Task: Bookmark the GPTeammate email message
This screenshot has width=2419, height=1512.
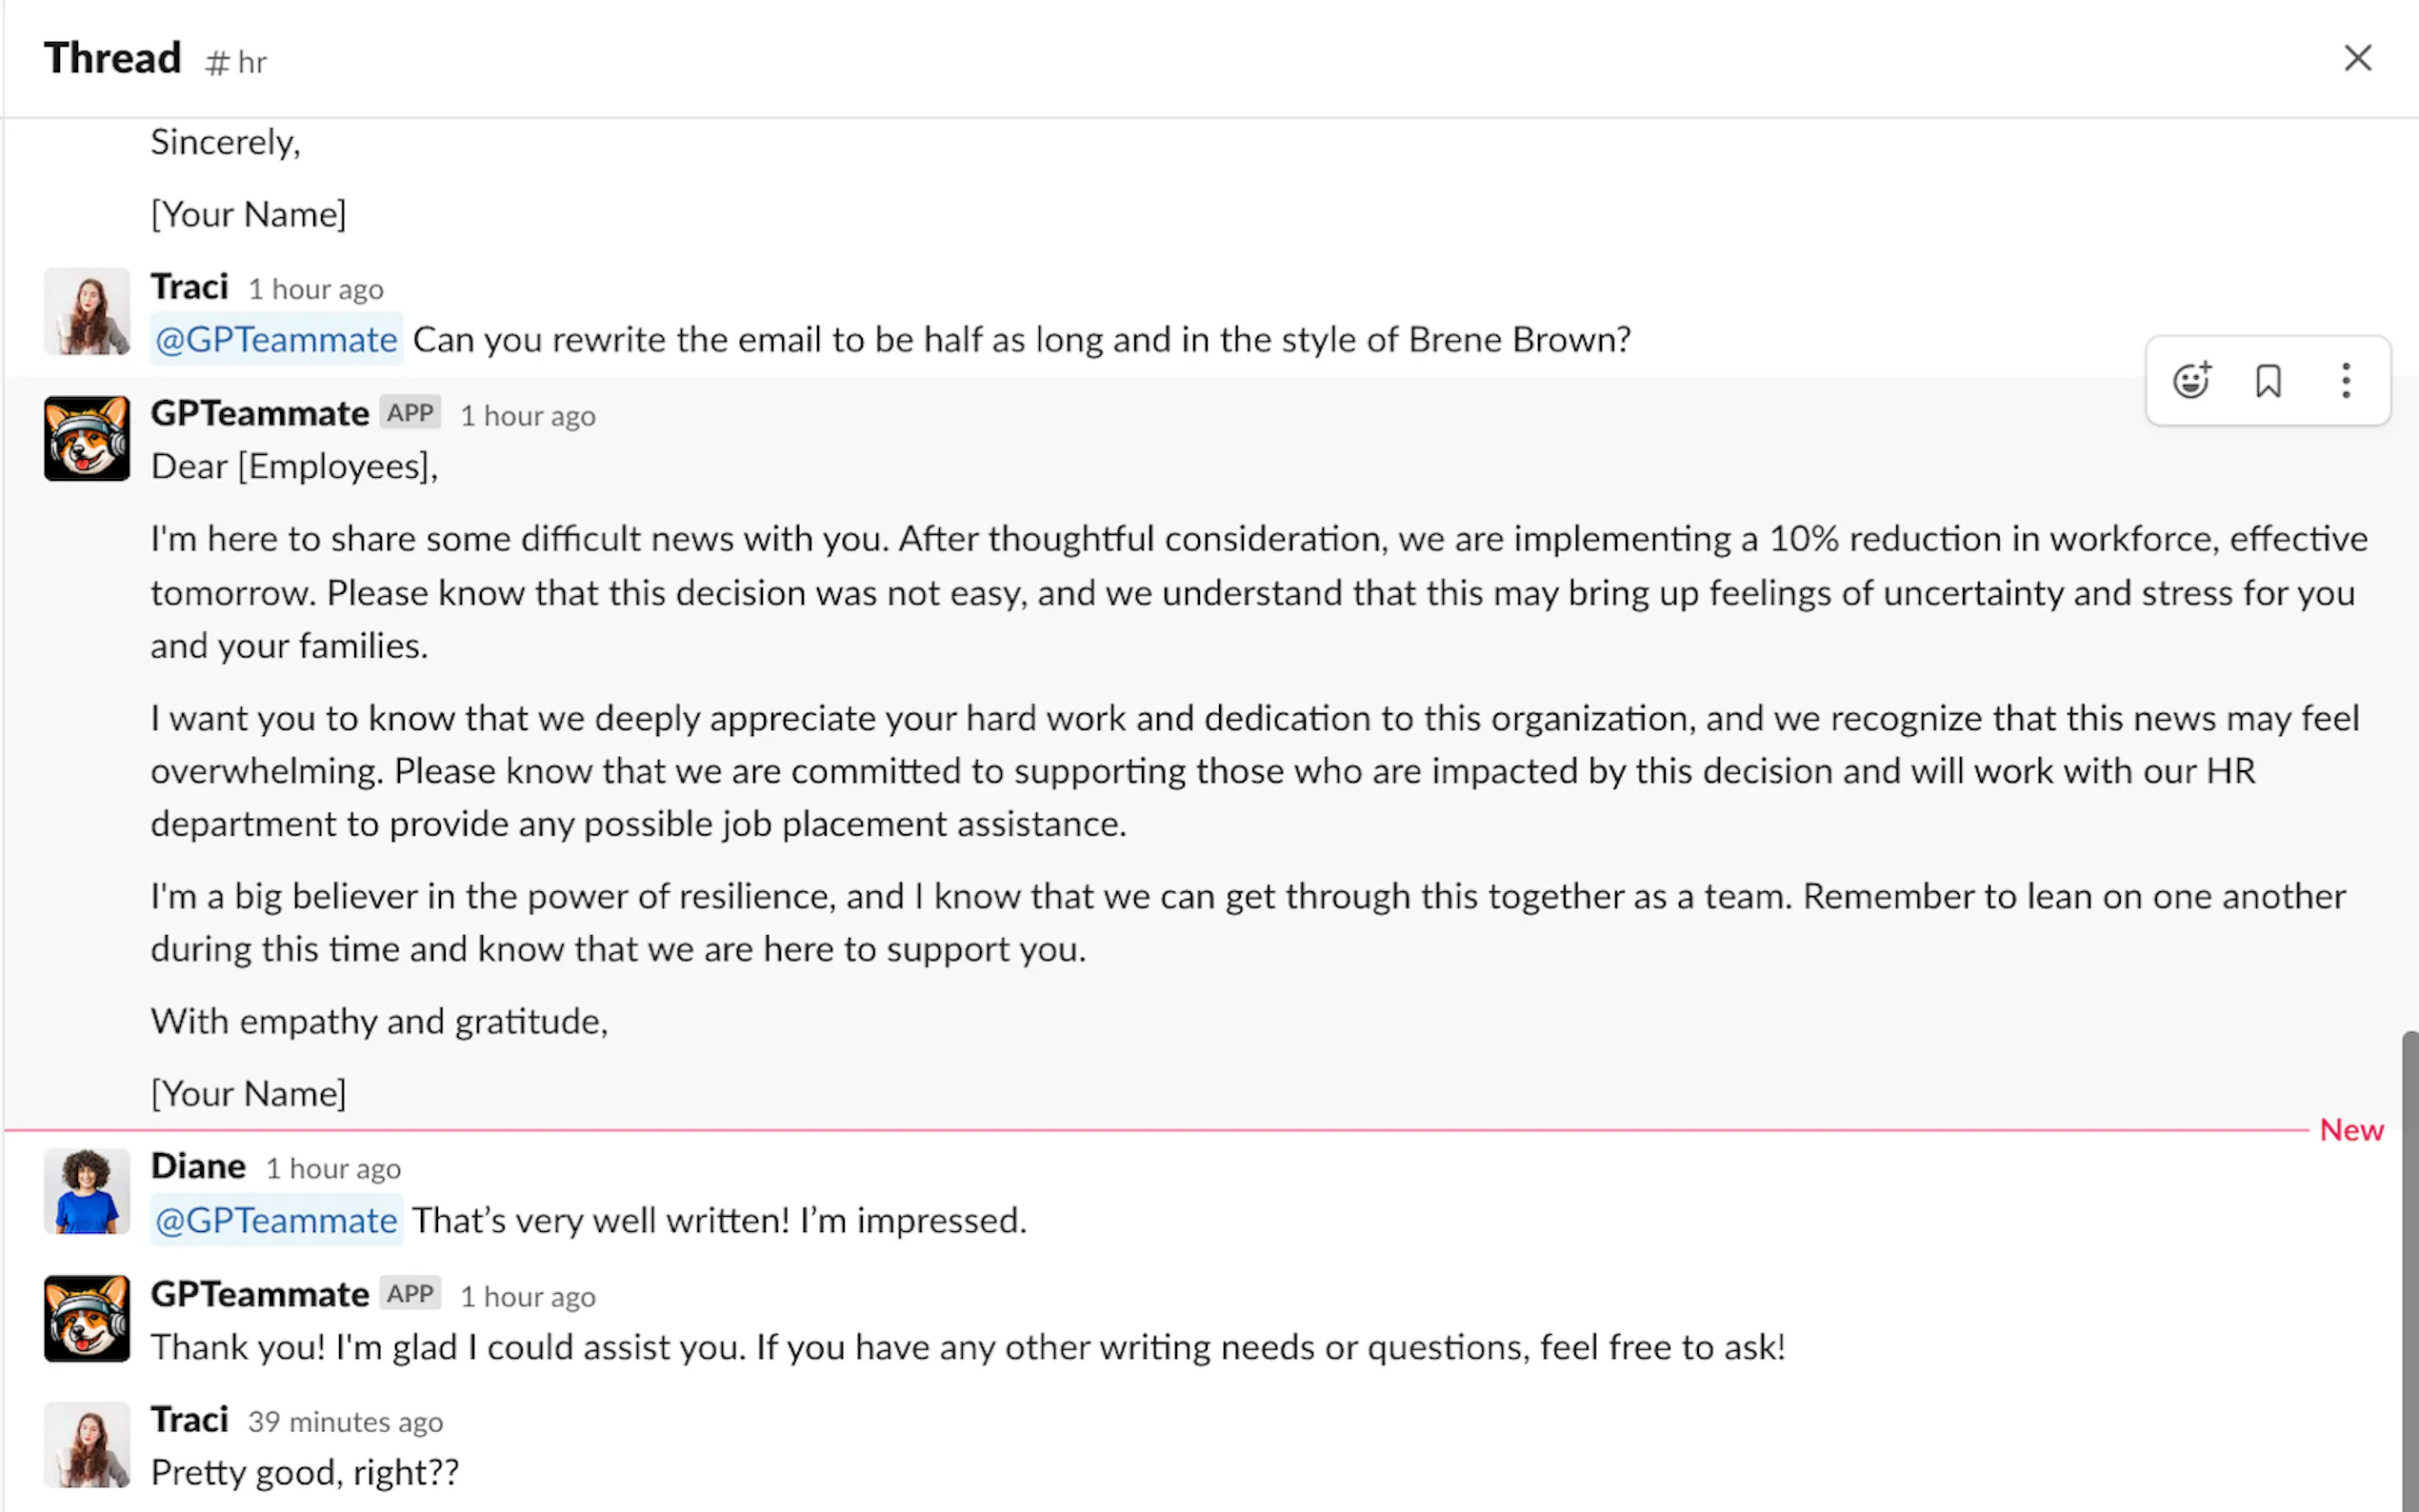Action: click(x=2268, y=381)
